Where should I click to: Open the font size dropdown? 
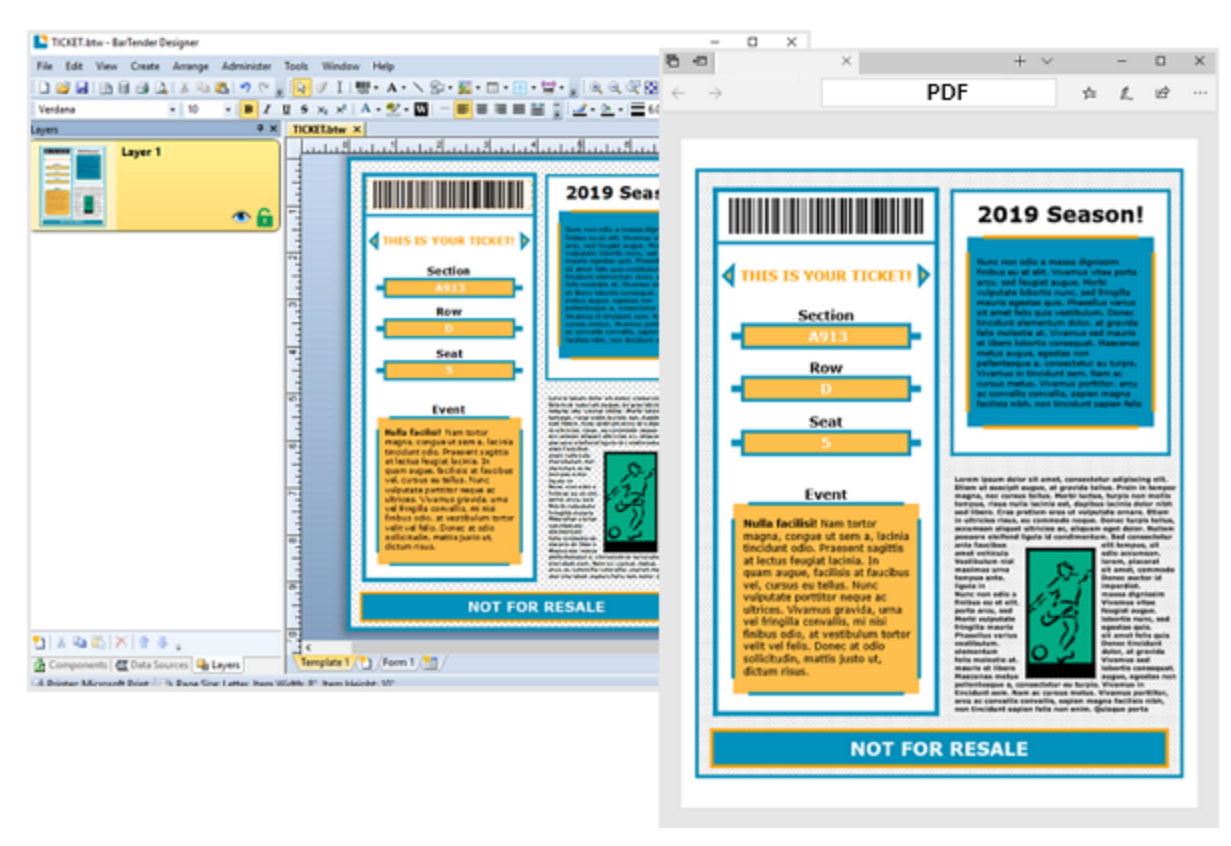[228, 109]
